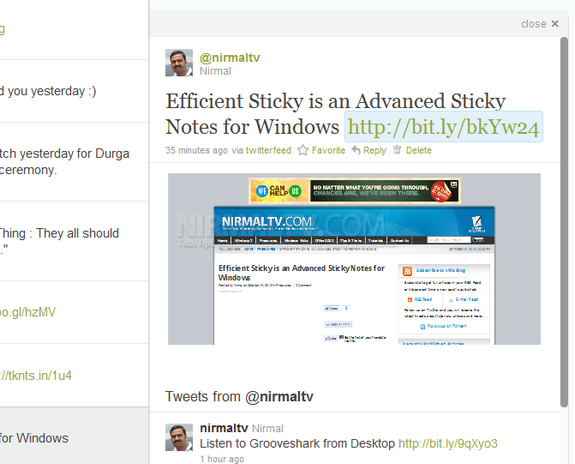The width and height of the screenshot is (575, 464).
Task: Click the 35 minutes ago timestamp
Action: 196,150
